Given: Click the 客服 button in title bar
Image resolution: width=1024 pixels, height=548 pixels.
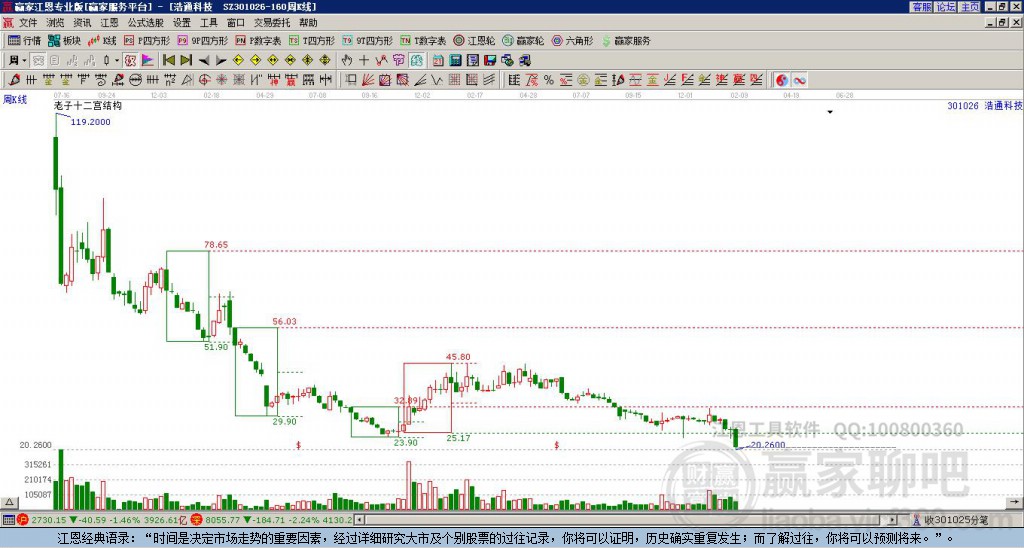Looking at the screenshot, I should [922, 7].
